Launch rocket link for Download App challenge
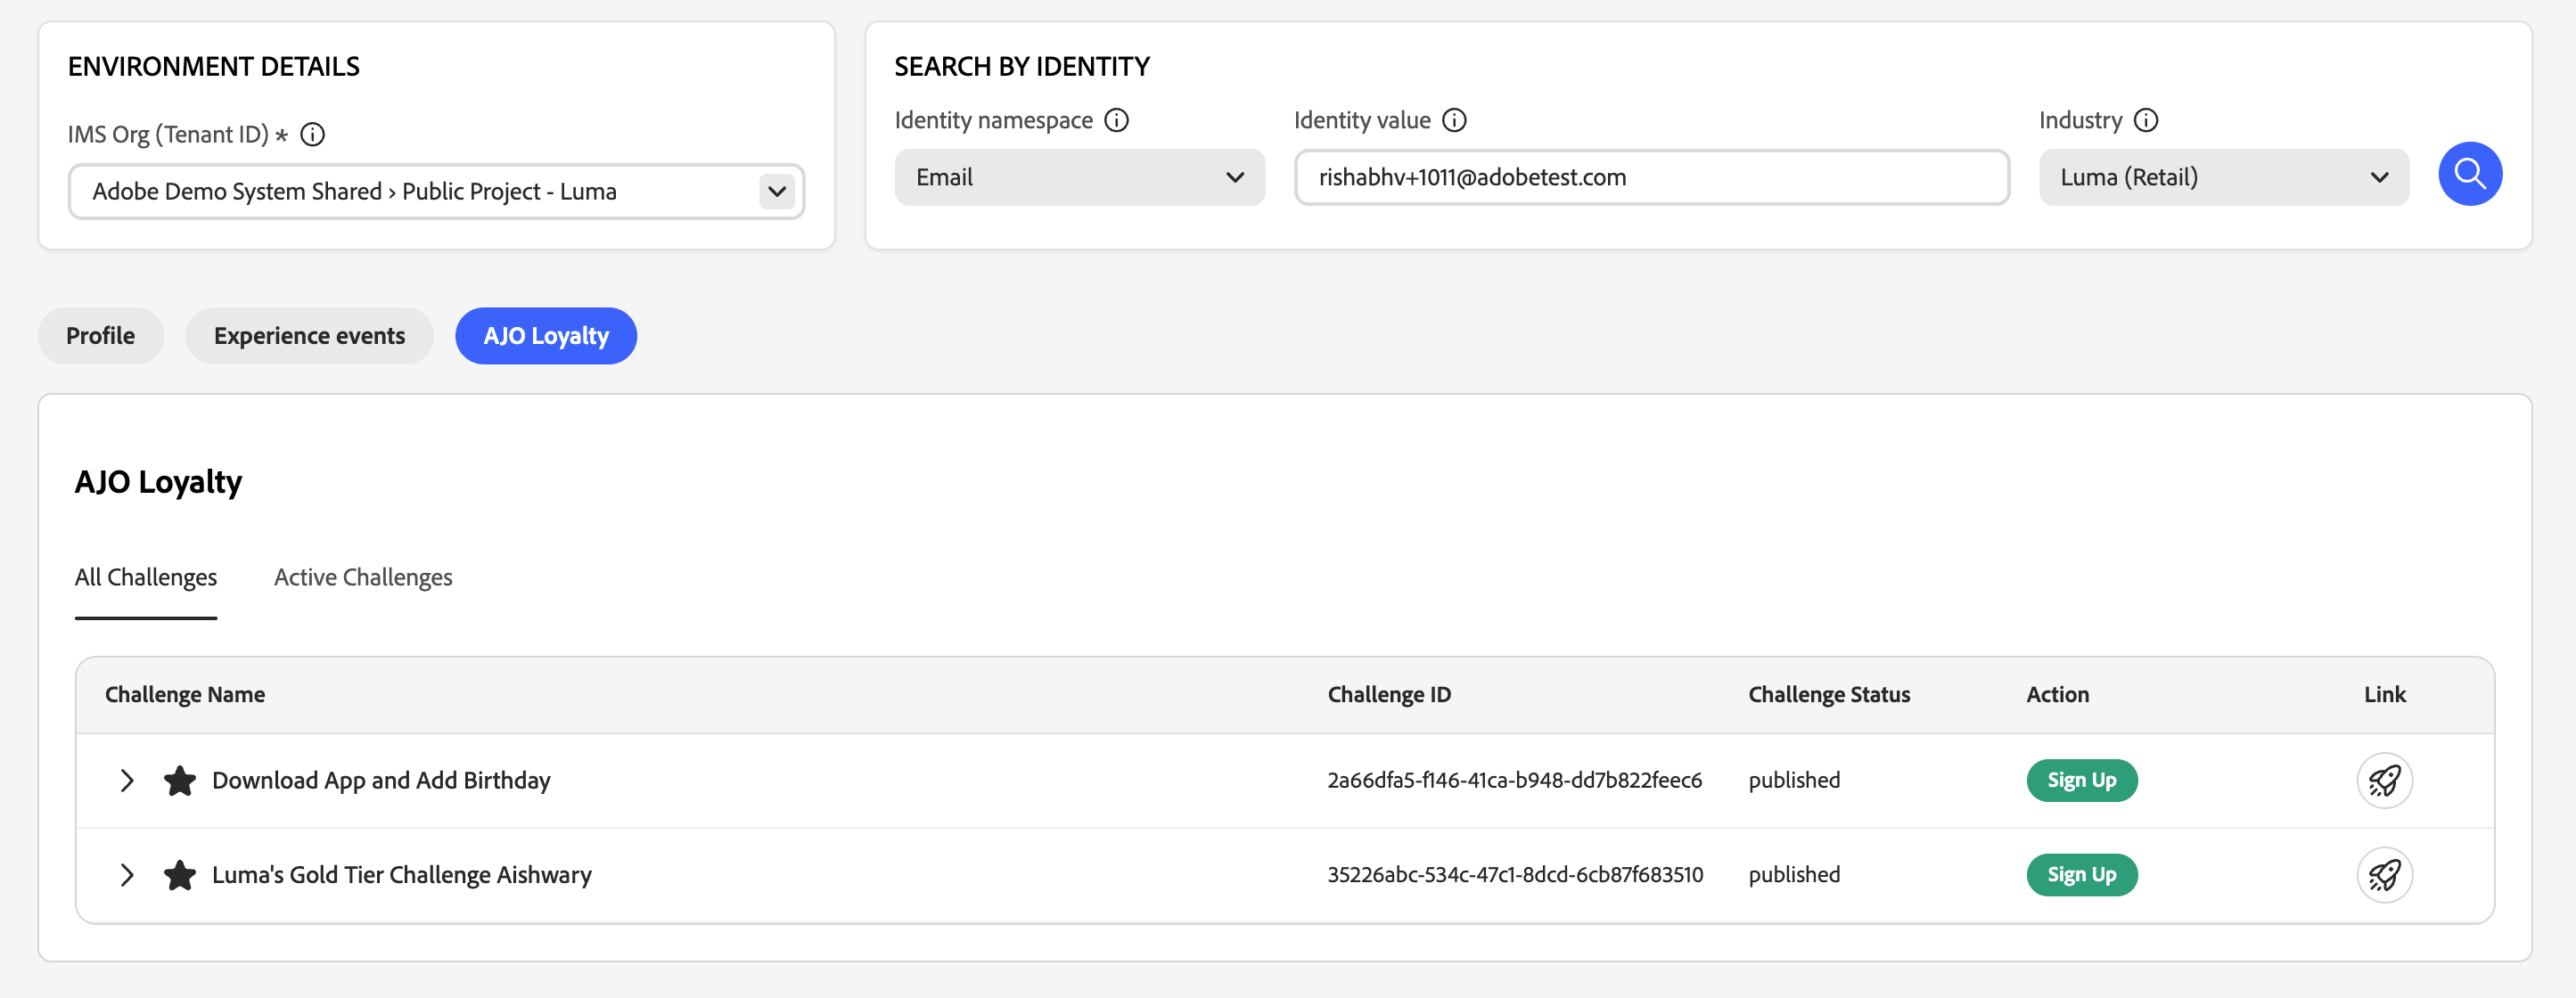Viewport: 2576px width, 998px height. [2384, 780]
